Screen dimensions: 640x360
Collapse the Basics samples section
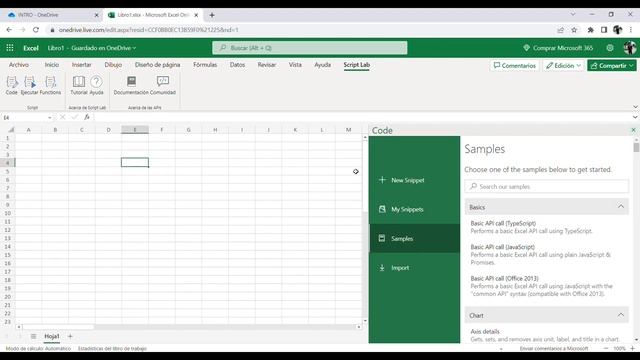pyautogui.click(x=620, y=207)
